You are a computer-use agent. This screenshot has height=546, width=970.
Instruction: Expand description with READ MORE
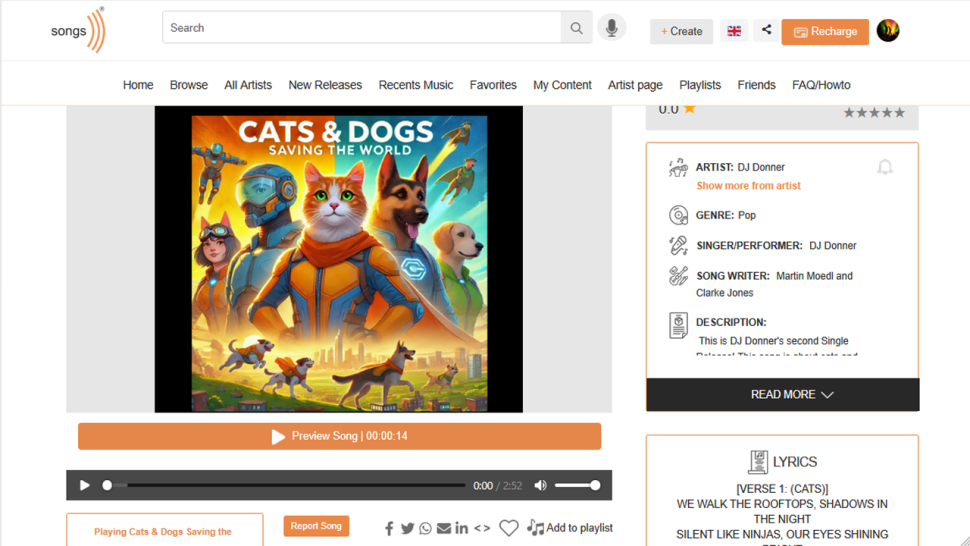(782, 395)
